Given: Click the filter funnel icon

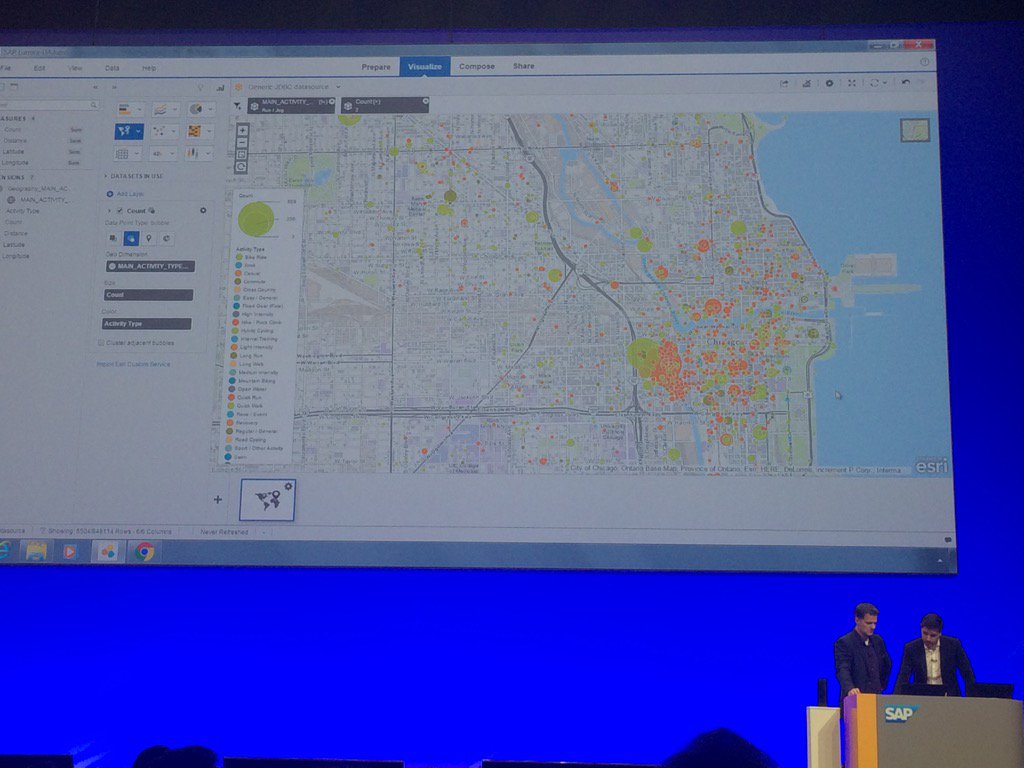Looking at the screenshot, I should click(x=238, y=106).
